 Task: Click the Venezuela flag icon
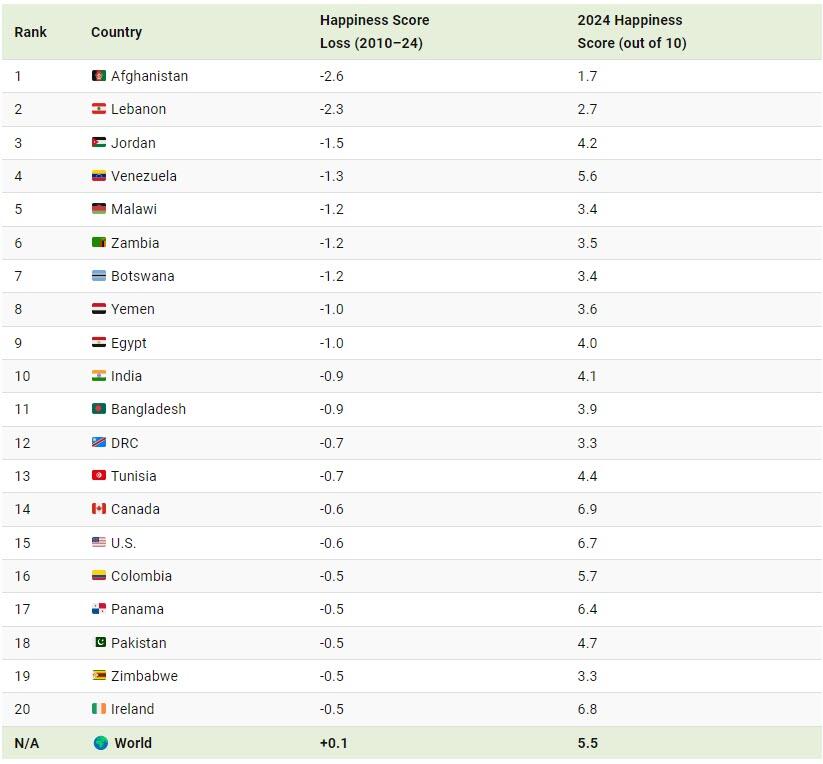(98, 176)
